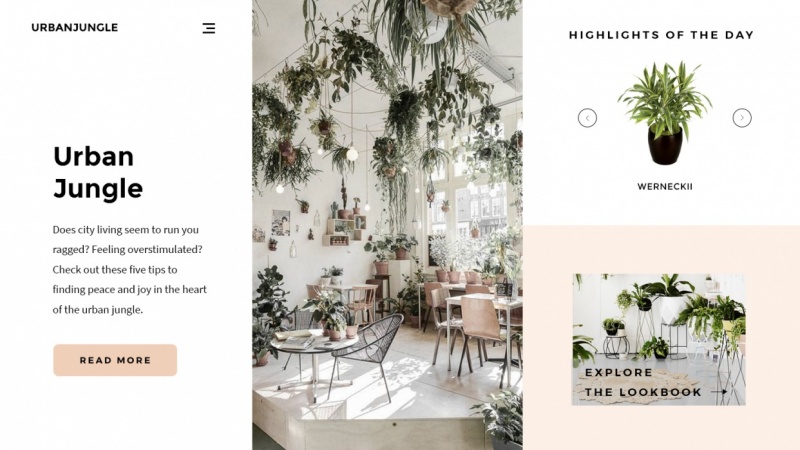Click the black pot of the Werneckii plant
800x450 pixels.
[x=665, y=145]
